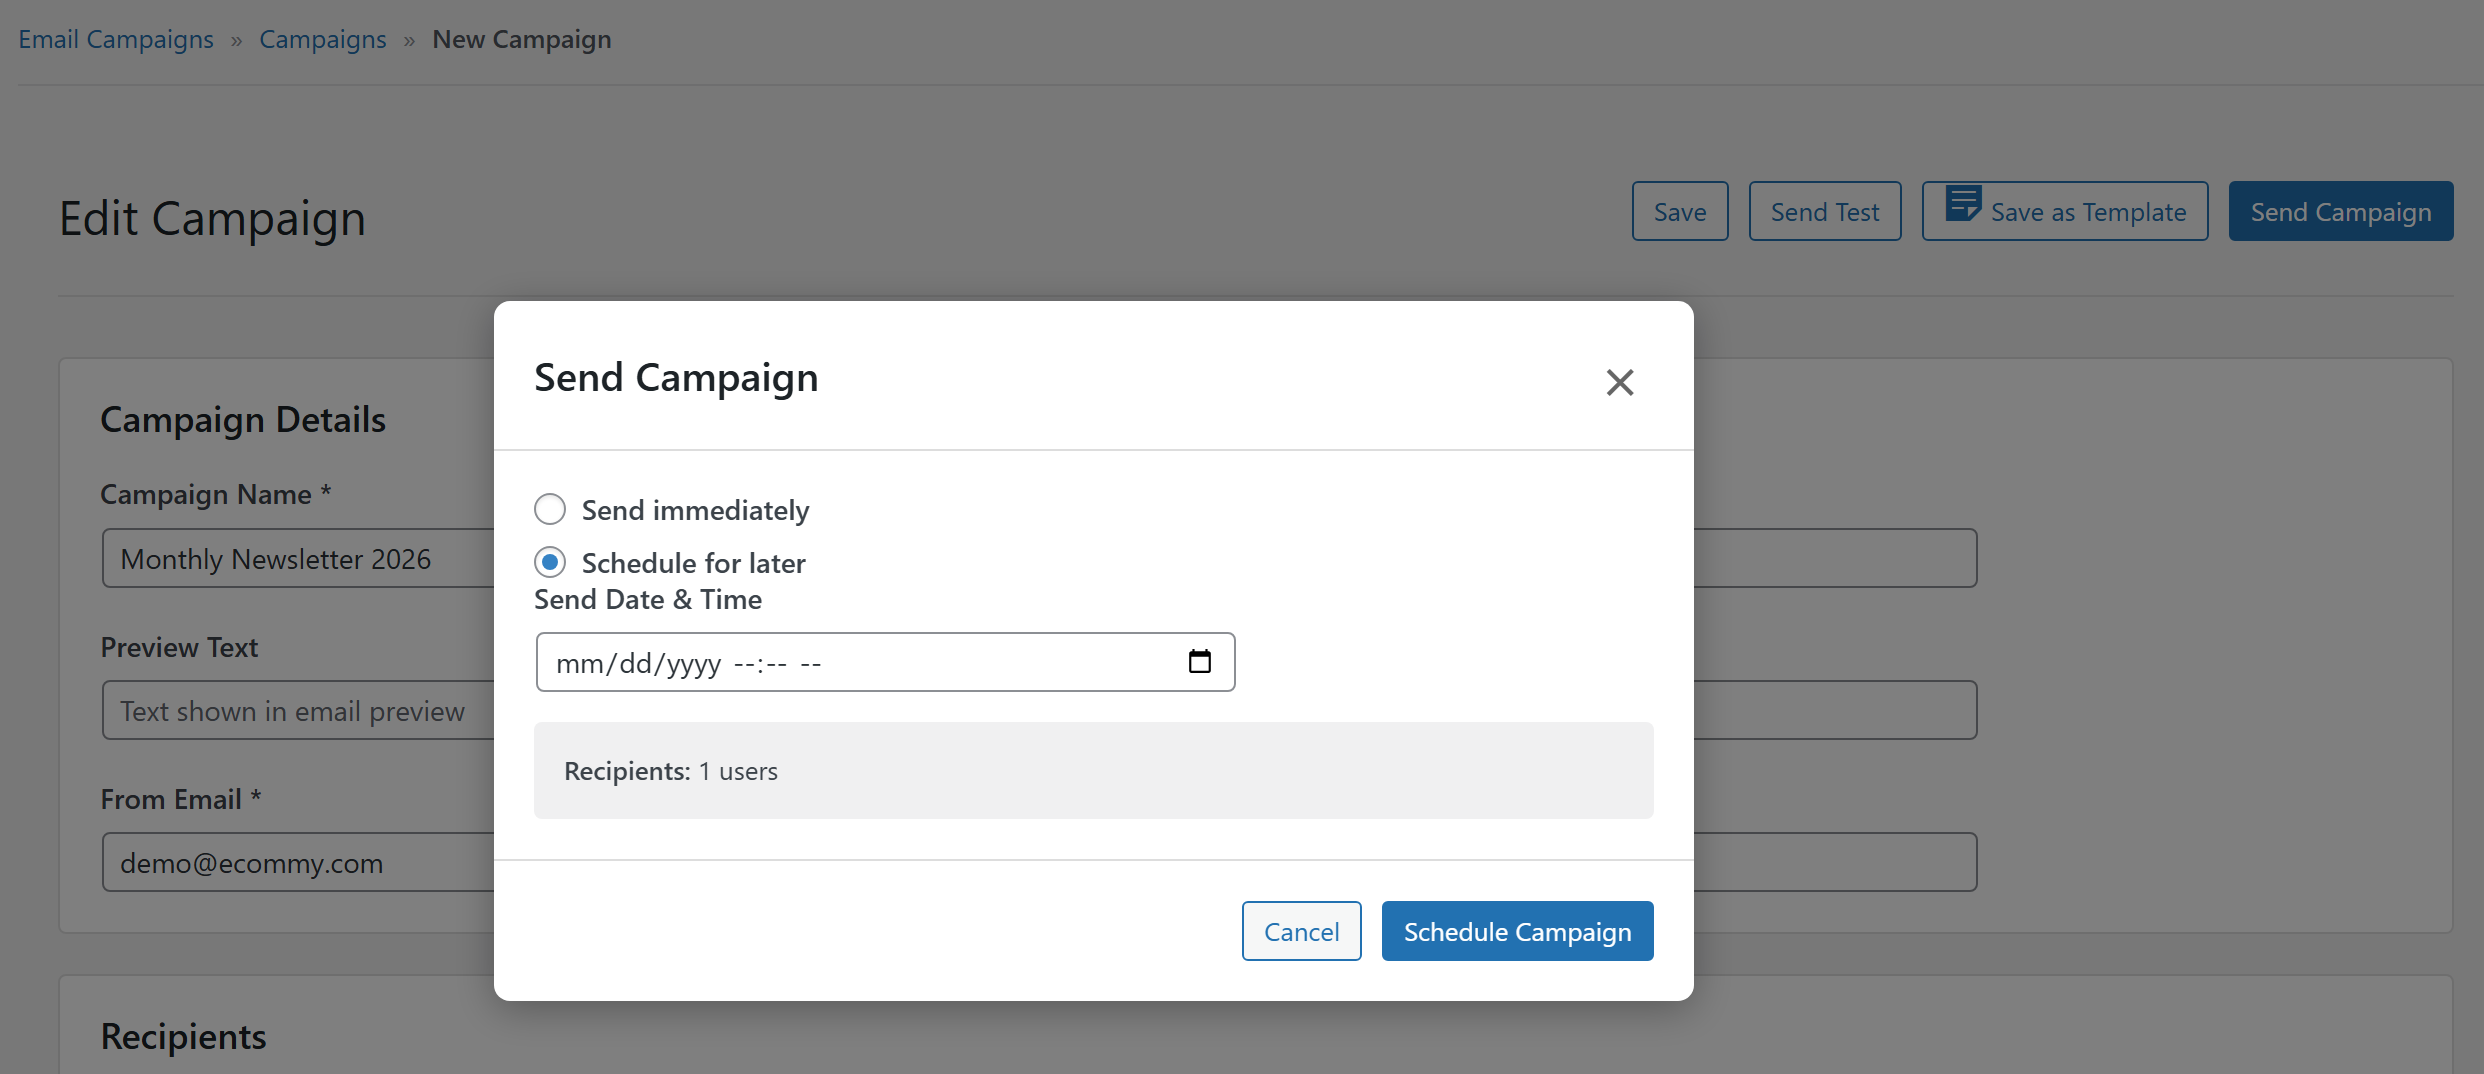Click Send Campaign in the page header
Image resolution: width=2484 pixels, height=1074 pixels.
tap(2340, 212)
